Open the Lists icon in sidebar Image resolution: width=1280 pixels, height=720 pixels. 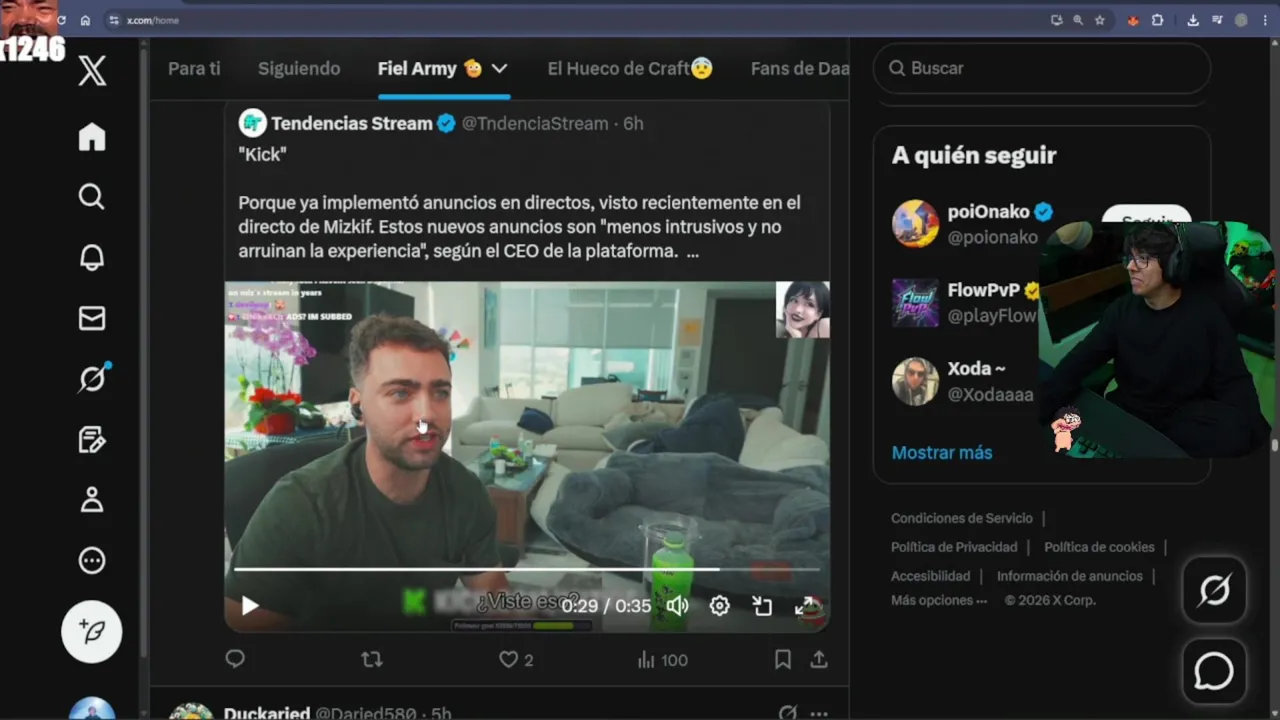(x=92, y=439)
